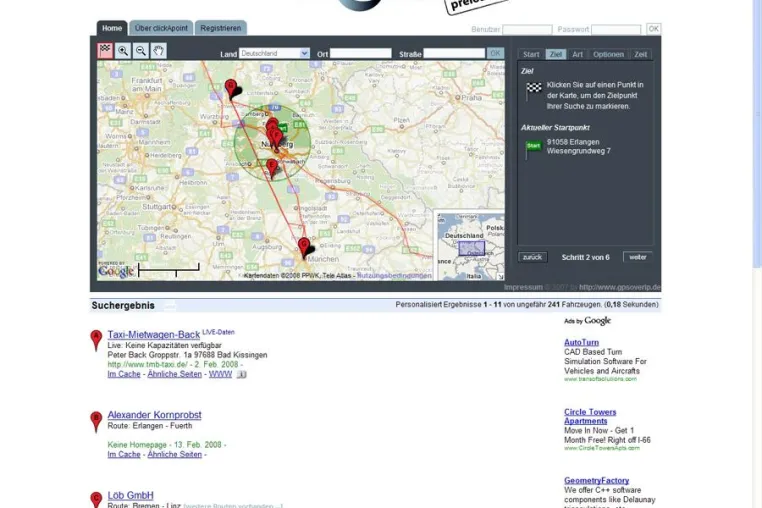The height and width of the screenshot is (508, 762).
Task: Click marker C icon beside Löb GmbH
Action: (96, 500)
